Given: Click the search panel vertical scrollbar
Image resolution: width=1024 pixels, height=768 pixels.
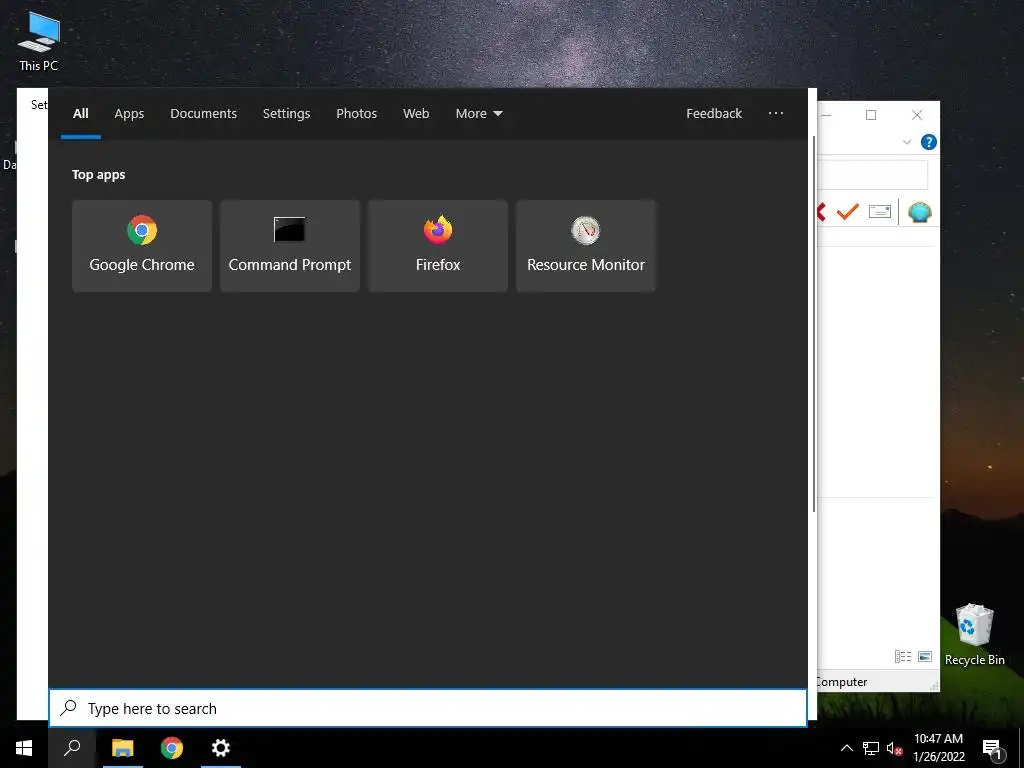Looking at the screenshot, I should pyautogui.click(x=814, y=325).
